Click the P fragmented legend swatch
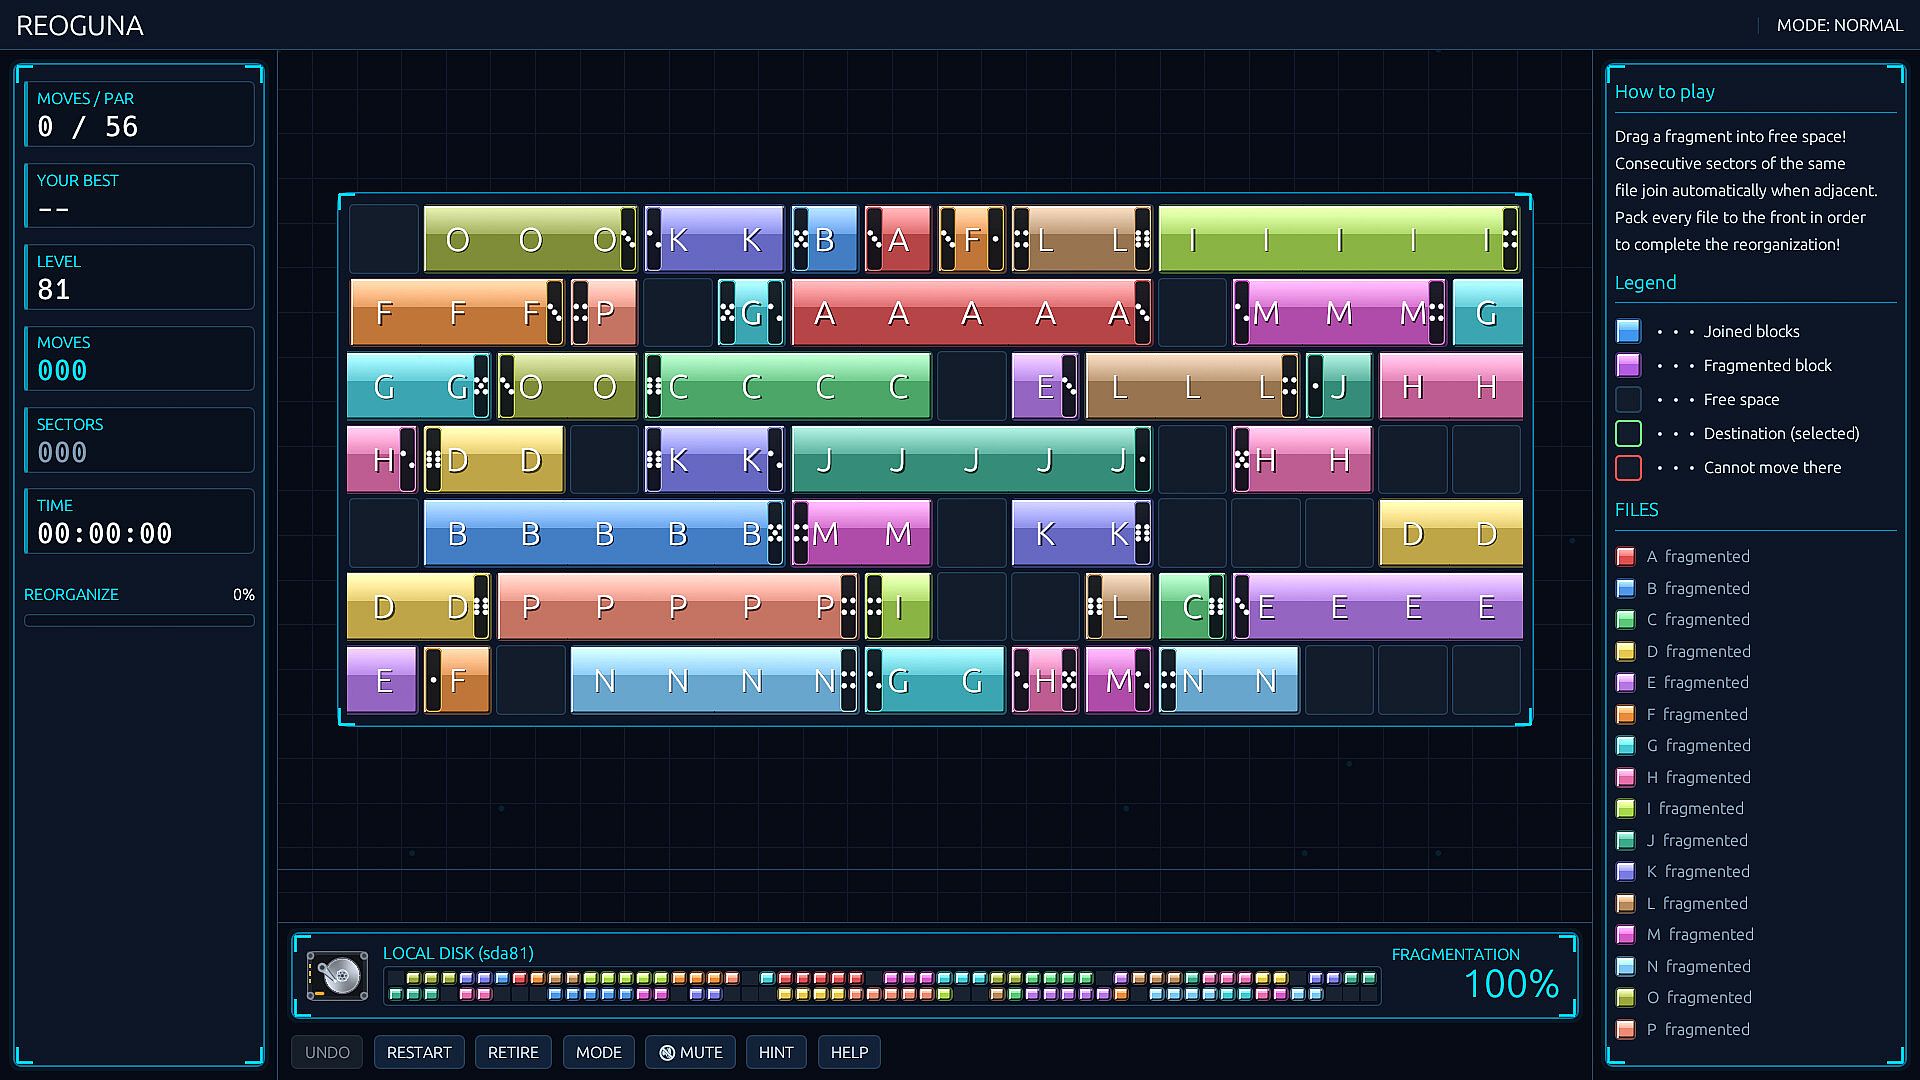 (1626, 1029)
